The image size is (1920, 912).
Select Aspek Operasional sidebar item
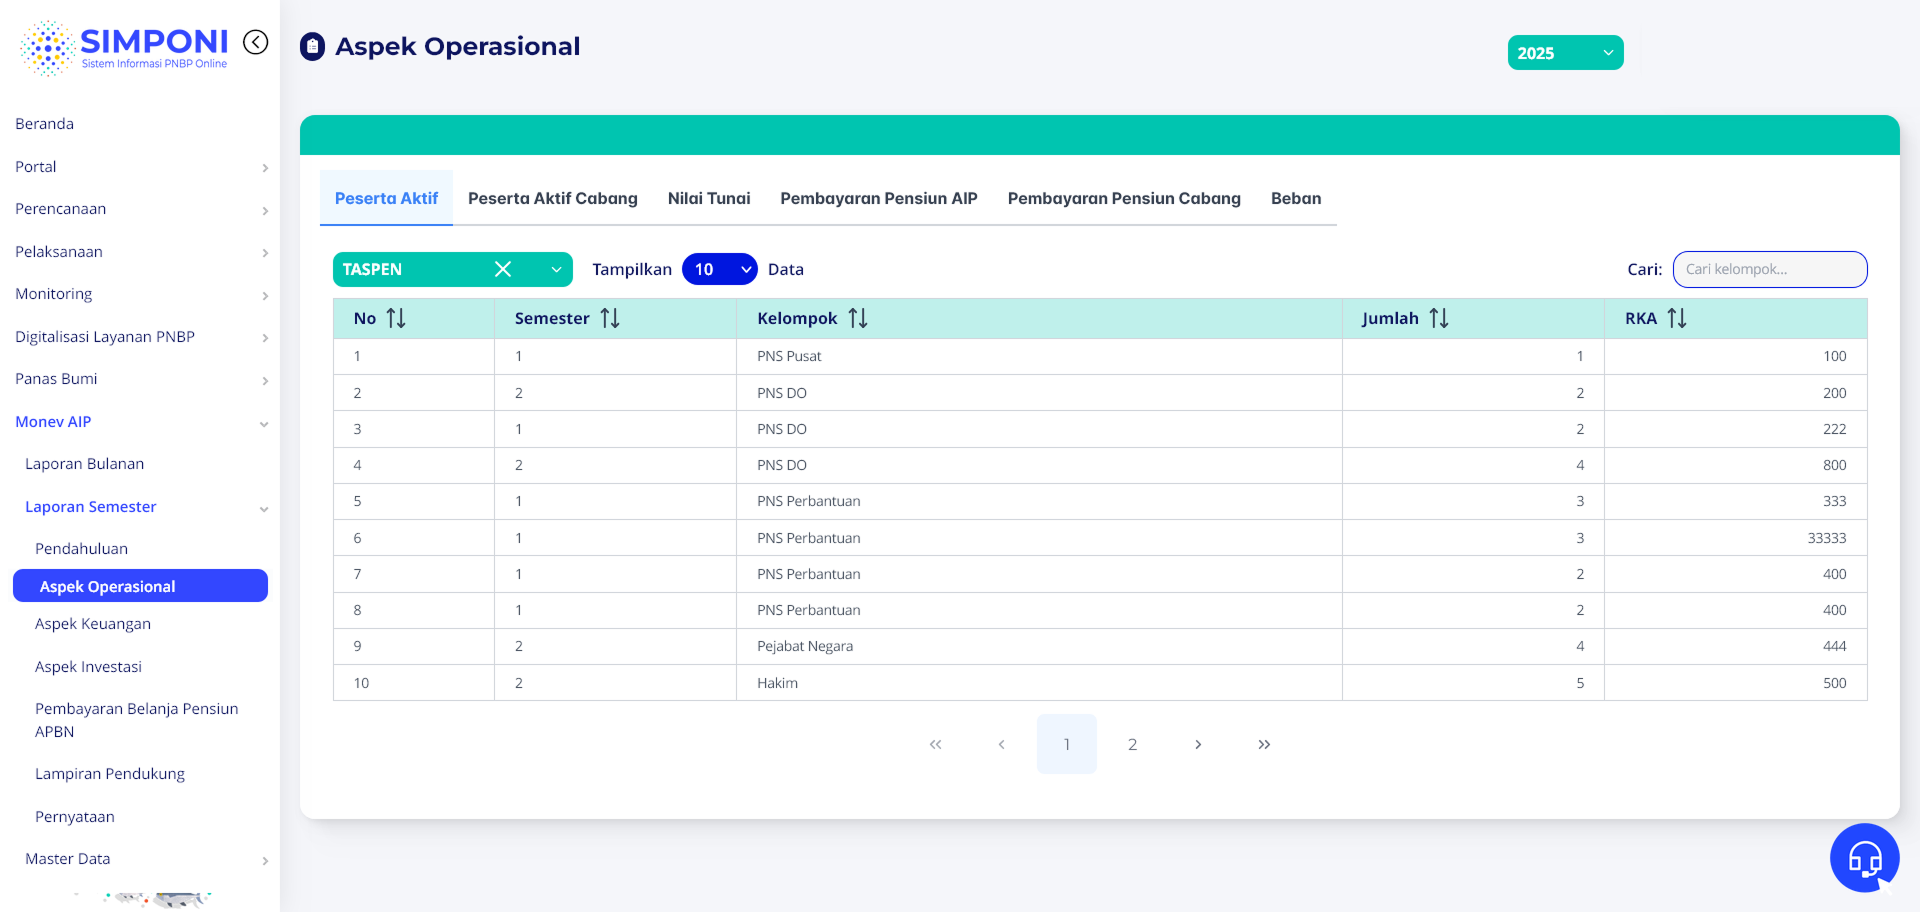tap(140, 586)
